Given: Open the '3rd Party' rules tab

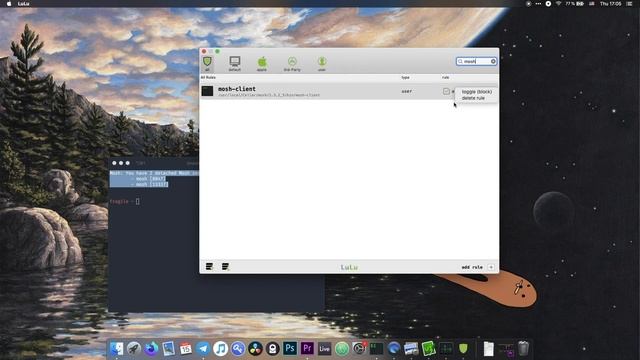Looking at the screenshot, I should coord(292,63).
